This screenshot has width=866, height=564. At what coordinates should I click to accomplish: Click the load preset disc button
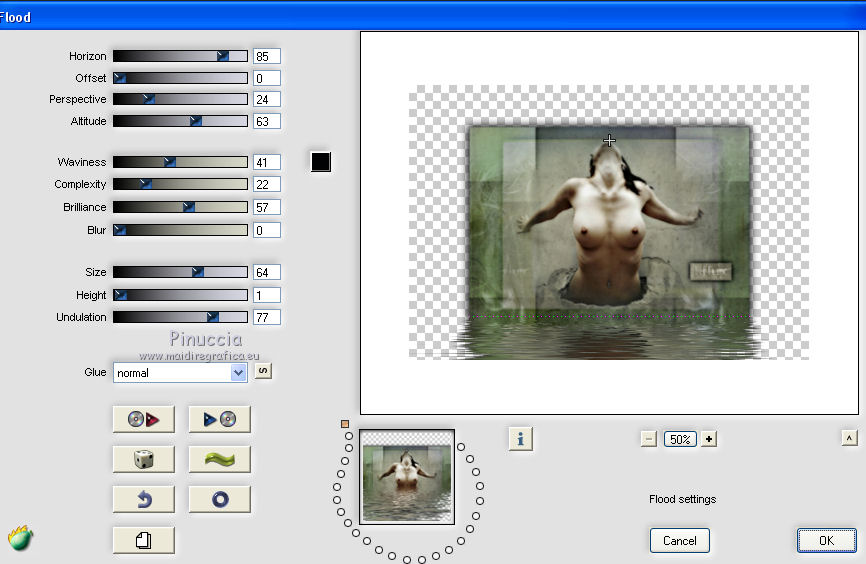[x=144, y=419]
